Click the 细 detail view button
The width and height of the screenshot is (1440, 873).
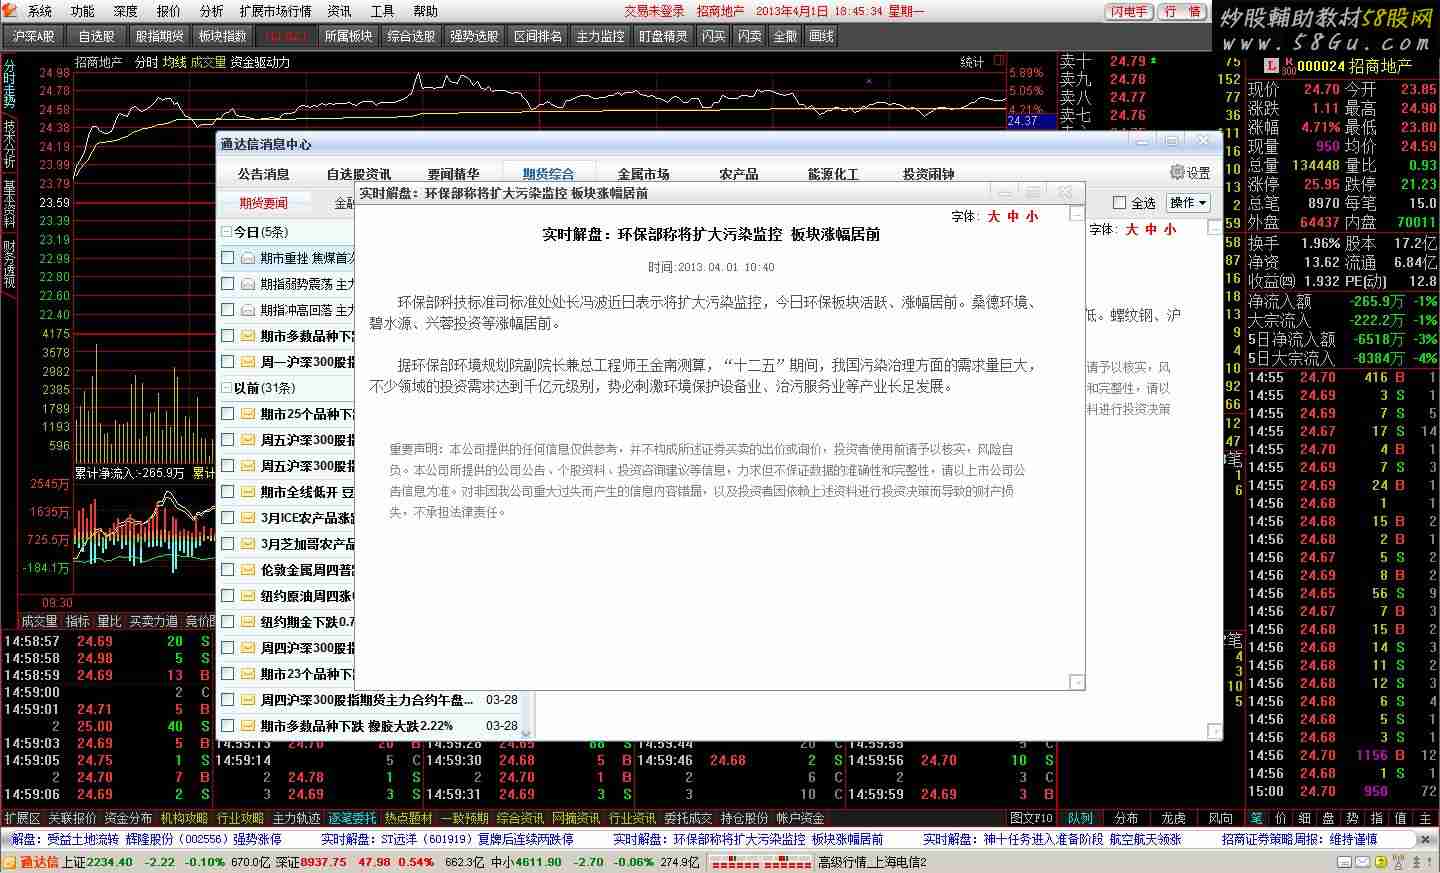coord(1304,818)
